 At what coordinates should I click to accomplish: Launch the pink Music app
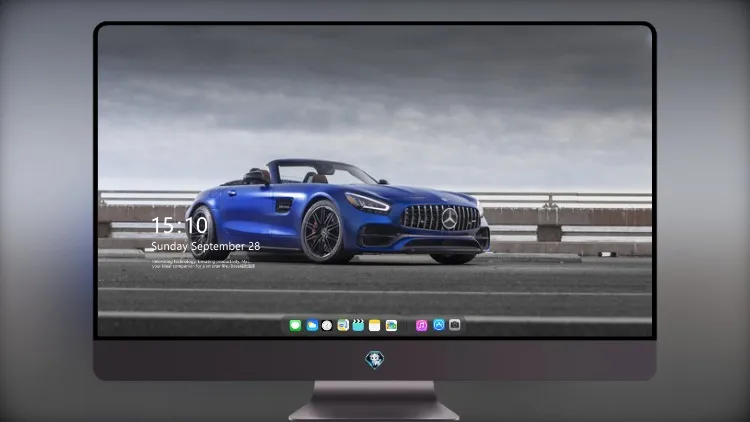pos(421,325)
